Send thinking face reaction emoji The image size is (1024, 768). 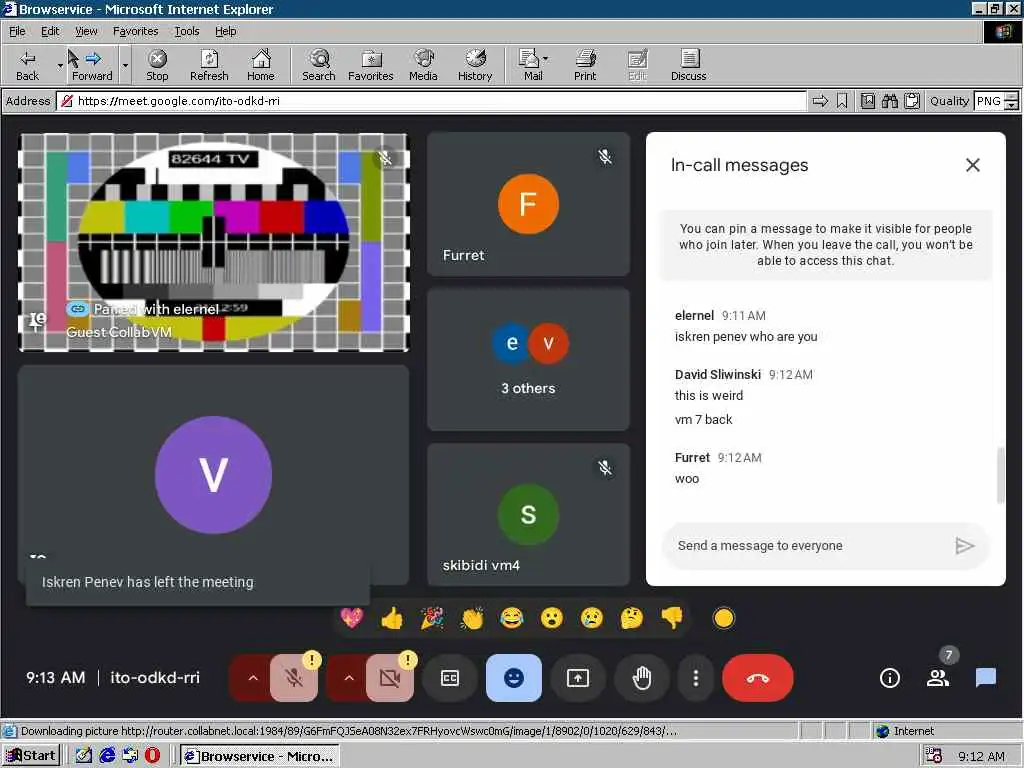pos(632,618)
